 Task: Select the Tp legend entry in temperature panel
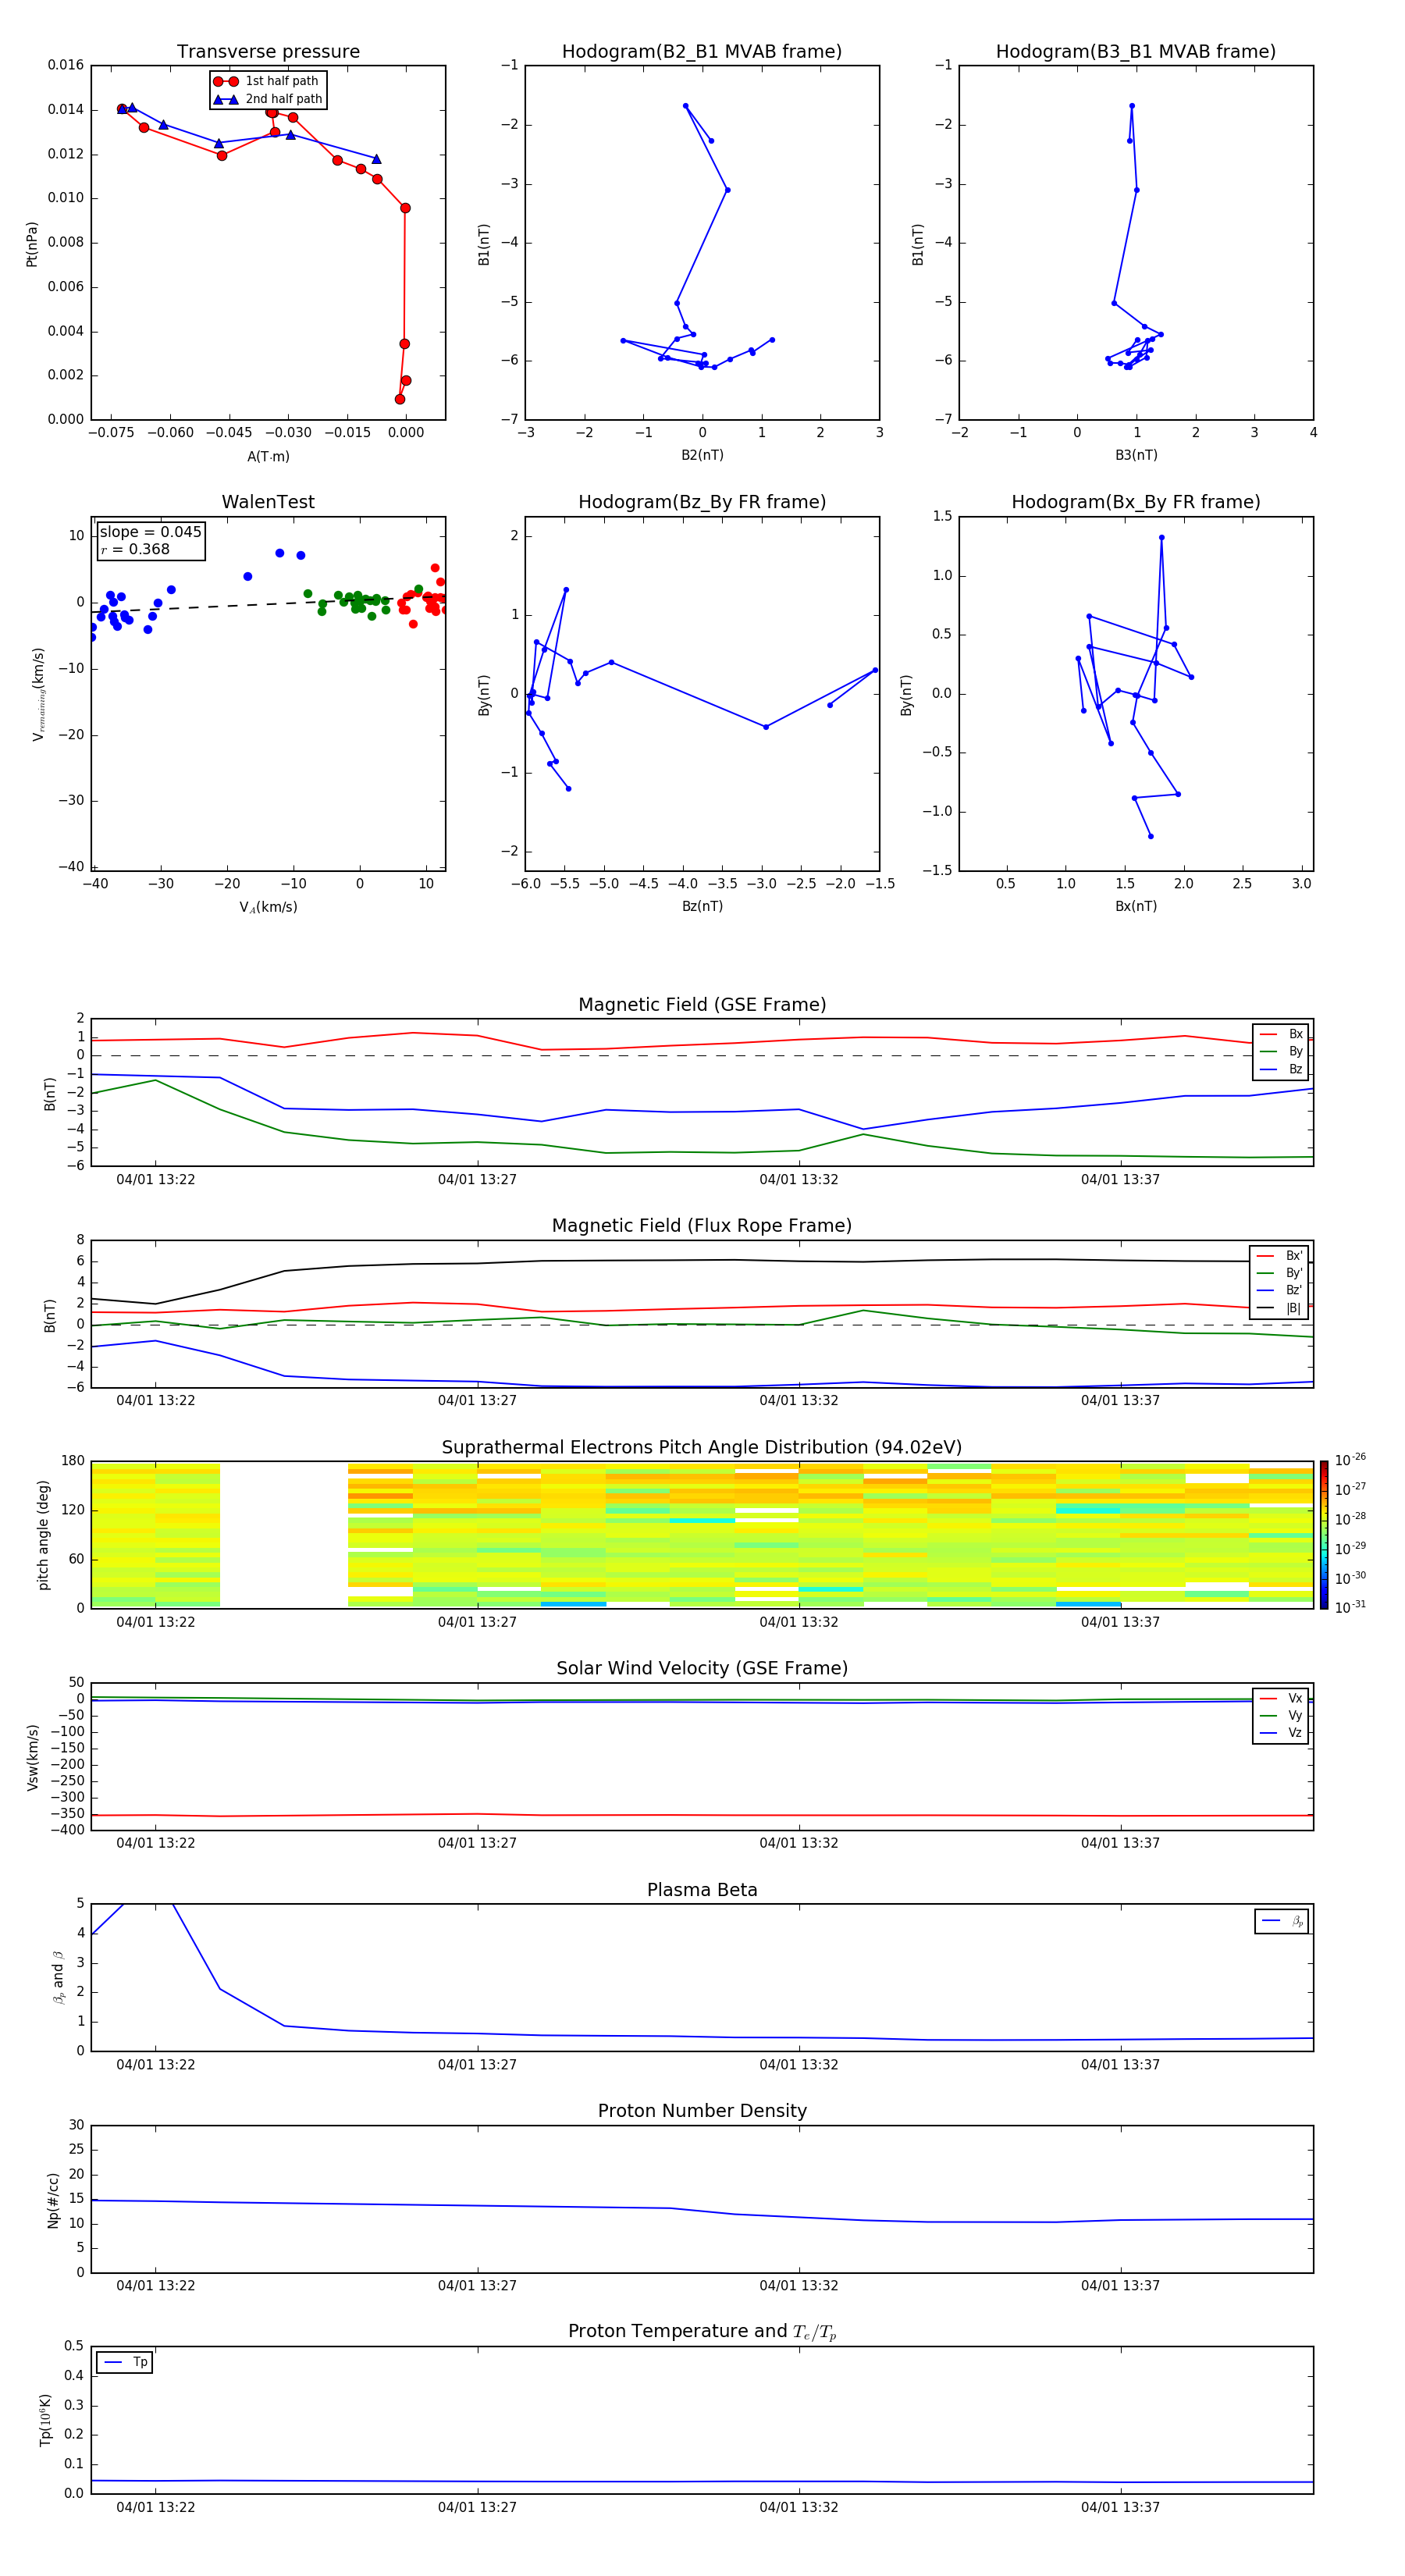click(125, 2362)
